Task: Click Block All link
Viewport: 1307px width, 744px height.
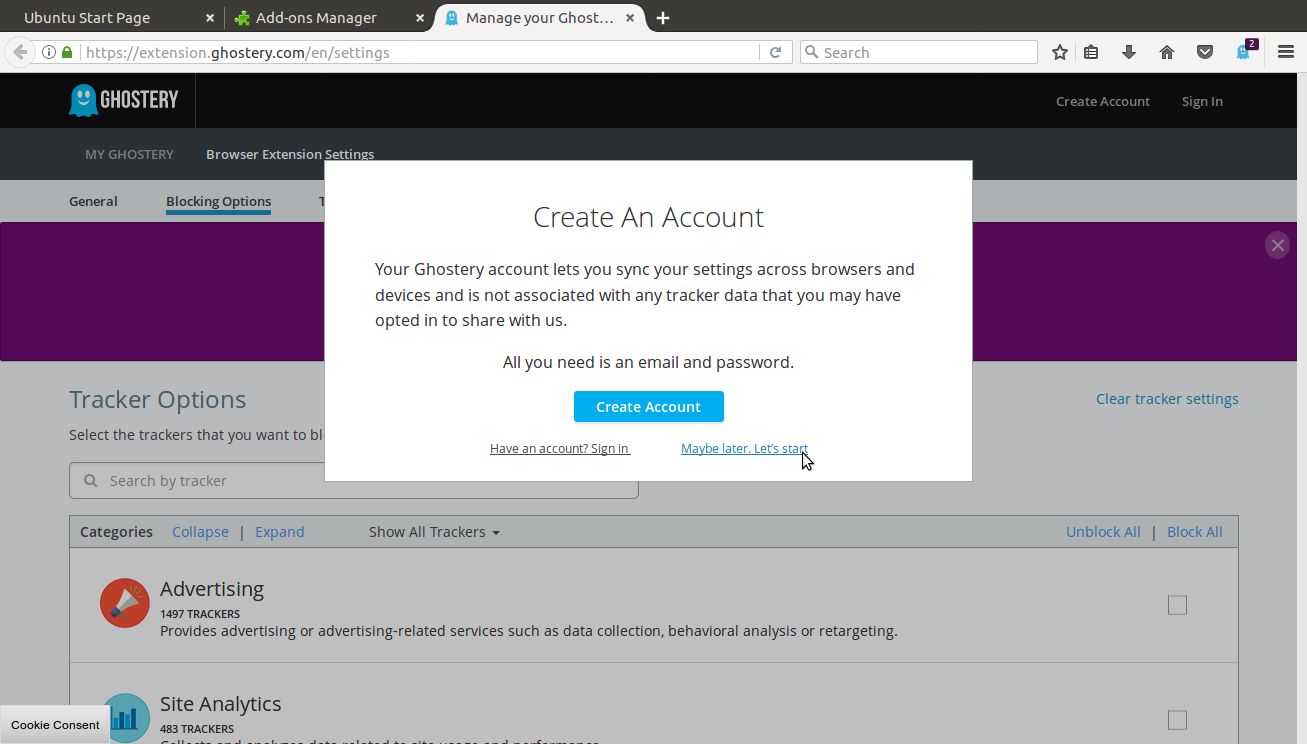Action: tap(1195, 532)
